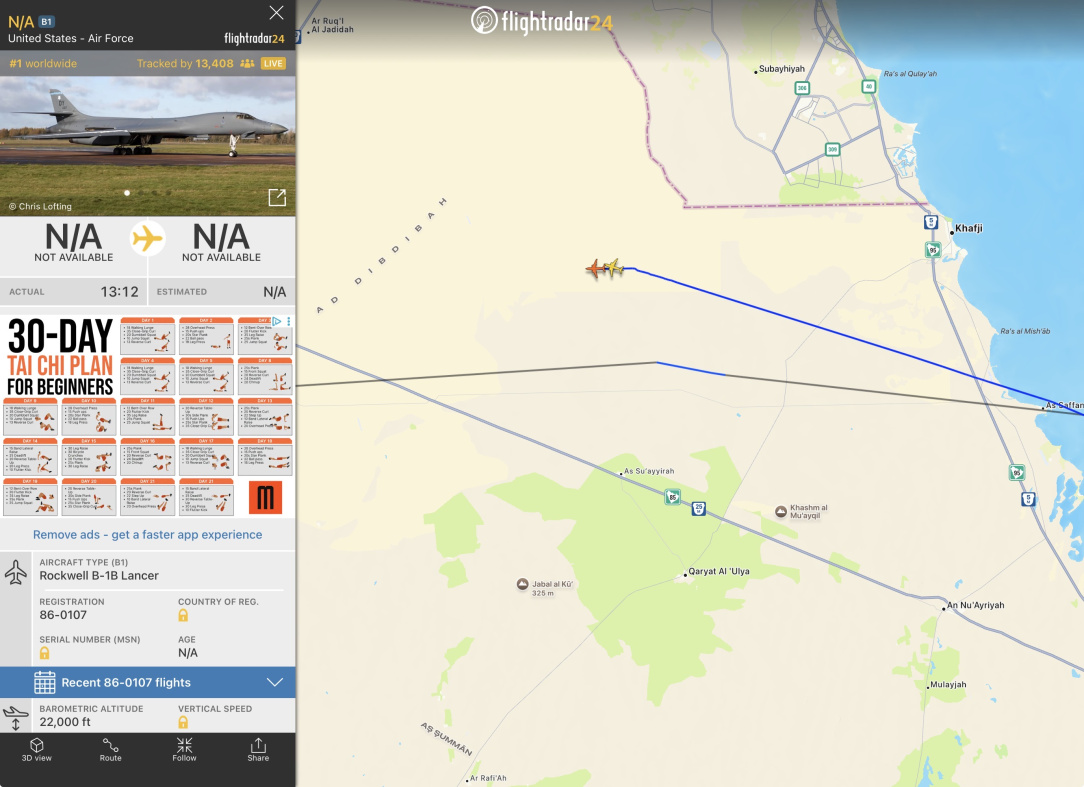The height and width of the screenshot is (787, 1084).
Task: Click the Ar Rafi'Ah town label
Action: (x=488, y=778)
